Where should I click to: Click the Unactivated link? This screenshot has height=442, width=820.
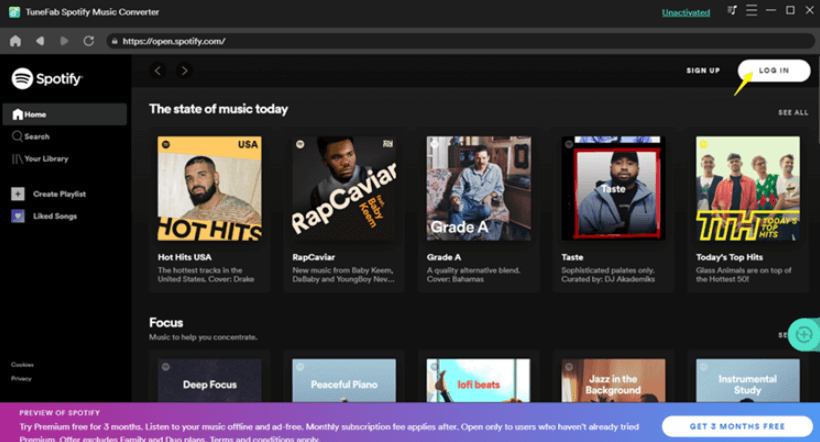coord(685,12)
